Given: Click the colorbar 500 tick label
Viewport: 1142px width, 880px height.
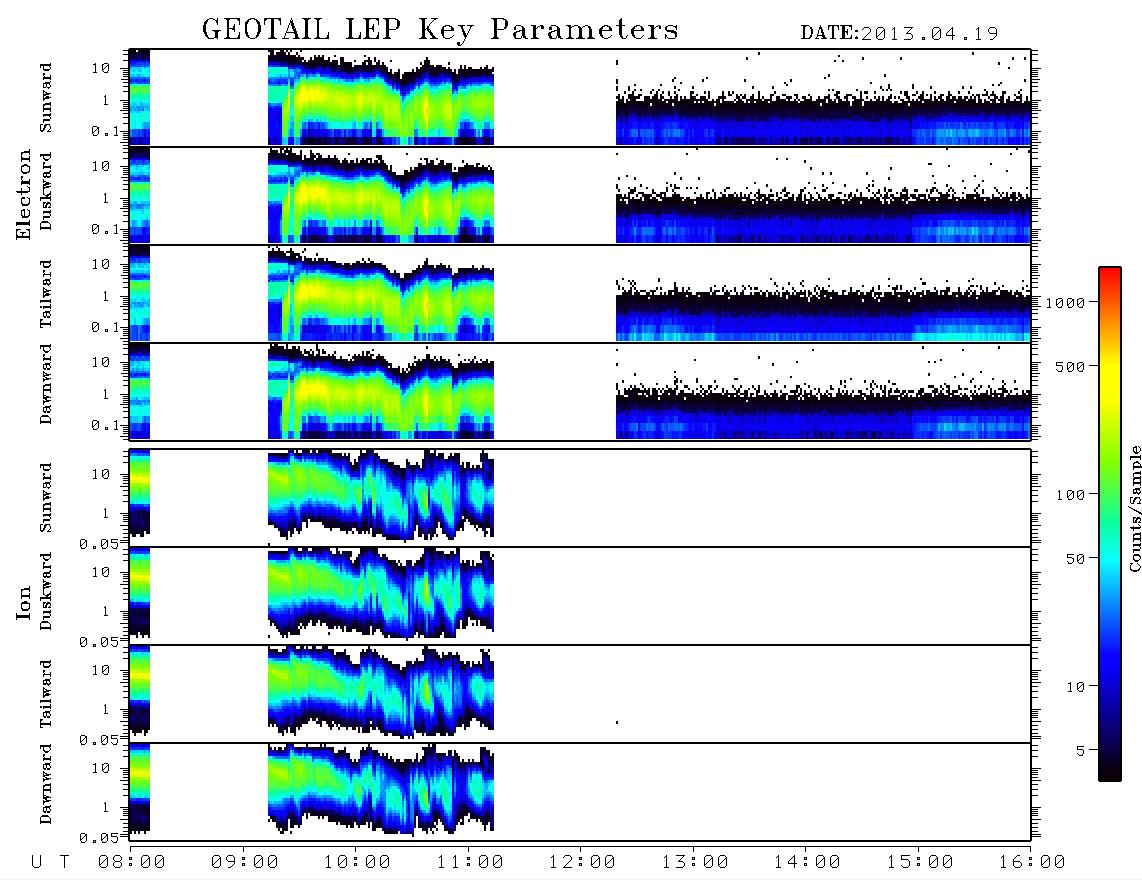Looking at the screenshot, I should pos(1071,366).
